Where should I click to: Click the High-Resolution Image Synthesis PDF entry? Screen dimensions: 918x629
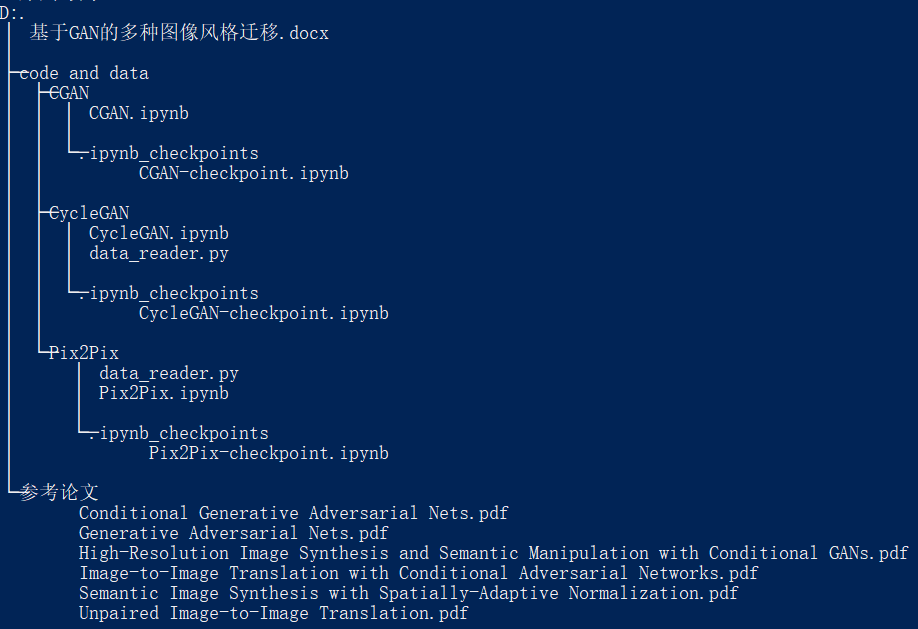click(x=493, y=553)
